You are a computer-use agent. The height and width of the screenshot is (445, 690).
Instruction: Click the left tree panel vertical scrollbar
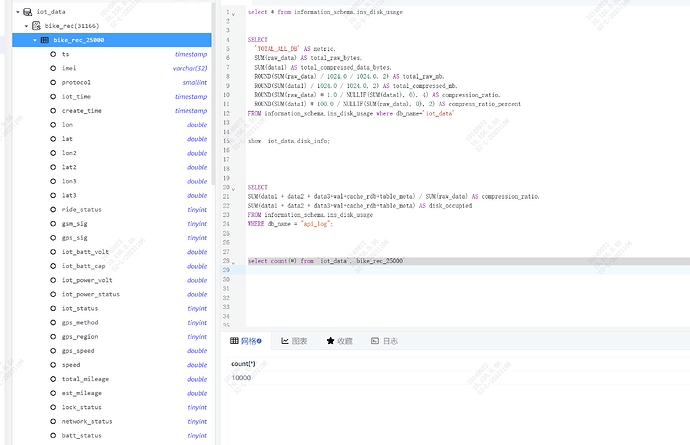[213, 100]
